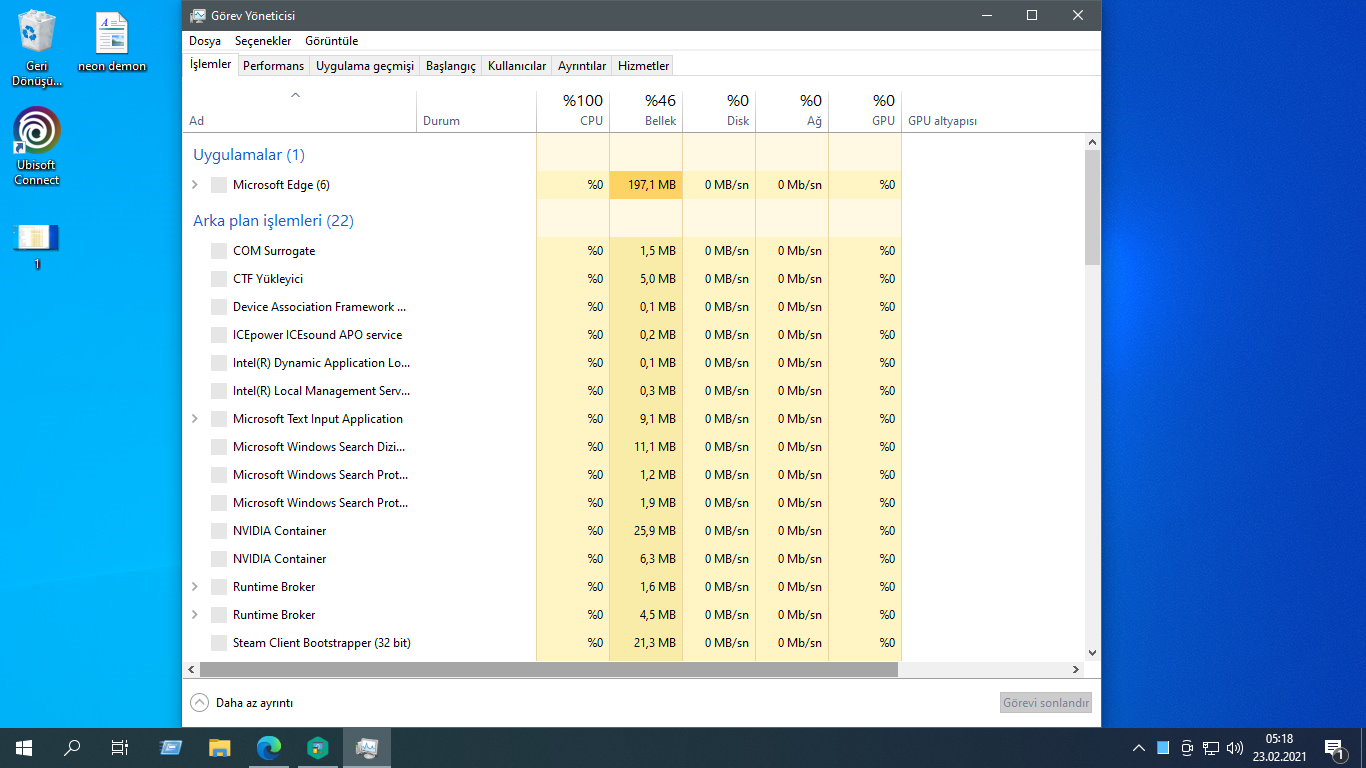1366x768 pixels.
Task: Switch to the Ayrıntılar tab
Action: [582, 66]
